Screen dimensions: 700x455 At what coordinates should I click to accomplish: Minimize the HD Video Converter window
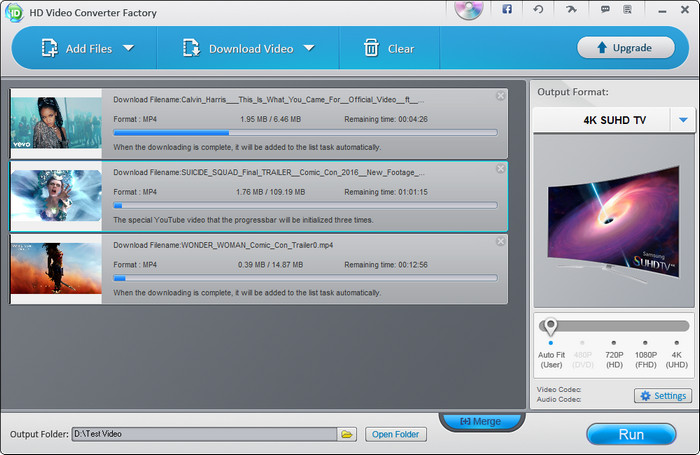(662, 10)
